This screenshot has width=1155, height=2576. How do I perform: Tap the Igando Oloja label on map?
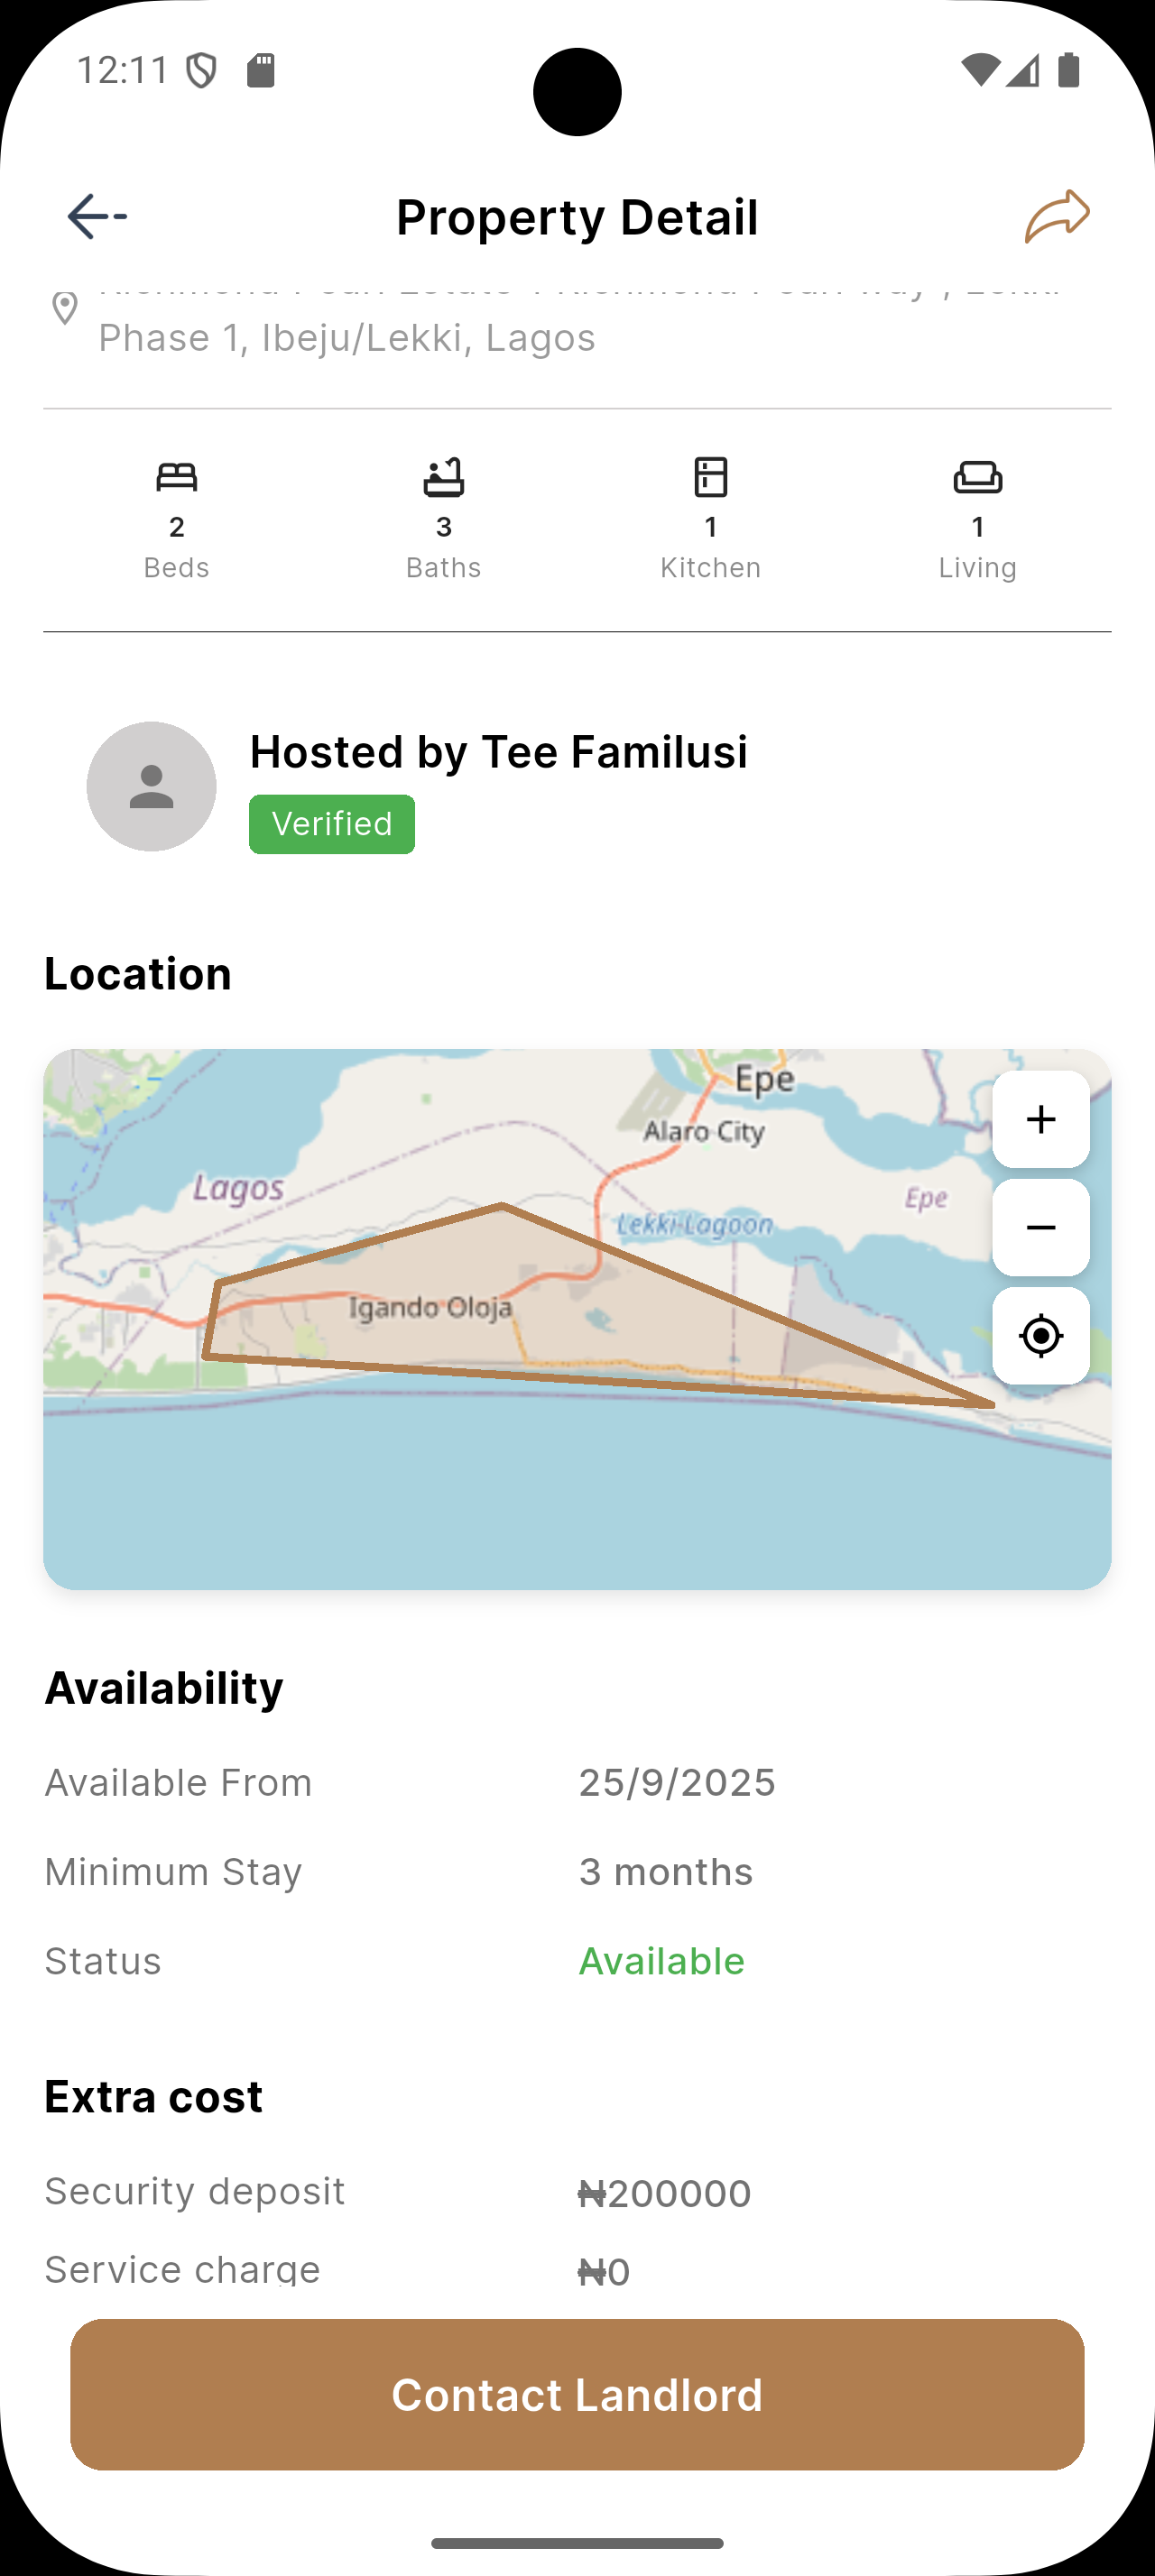pyautogui.click(x=431, y=1307)
